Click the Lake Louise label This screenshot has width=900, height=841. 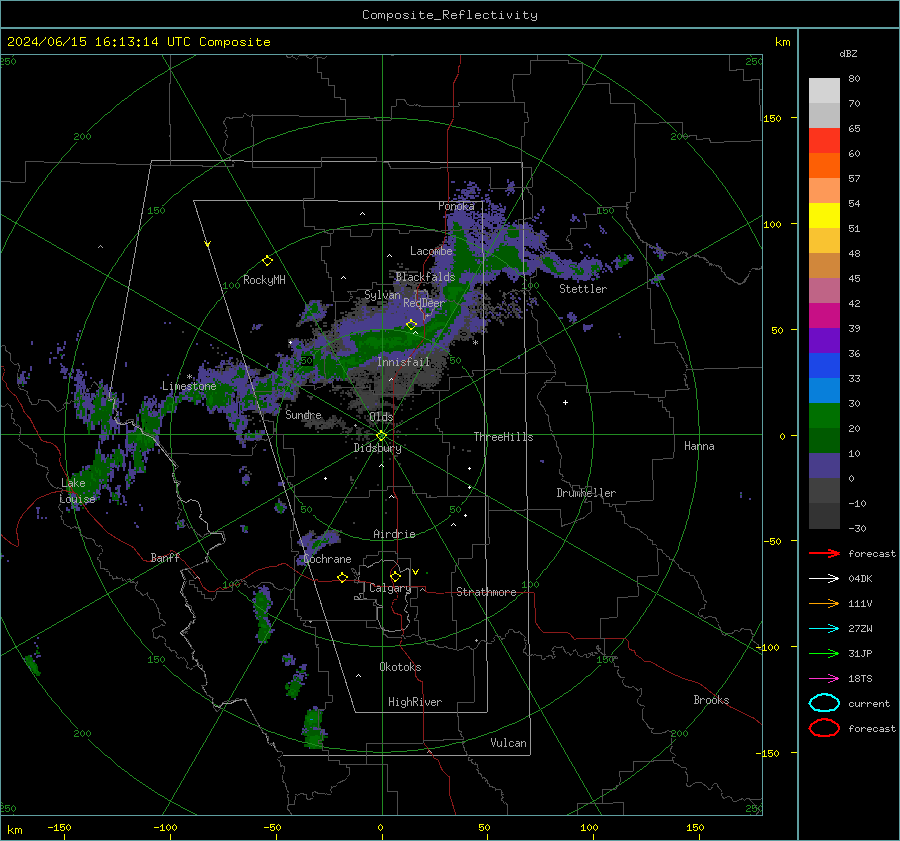[77, 491]
